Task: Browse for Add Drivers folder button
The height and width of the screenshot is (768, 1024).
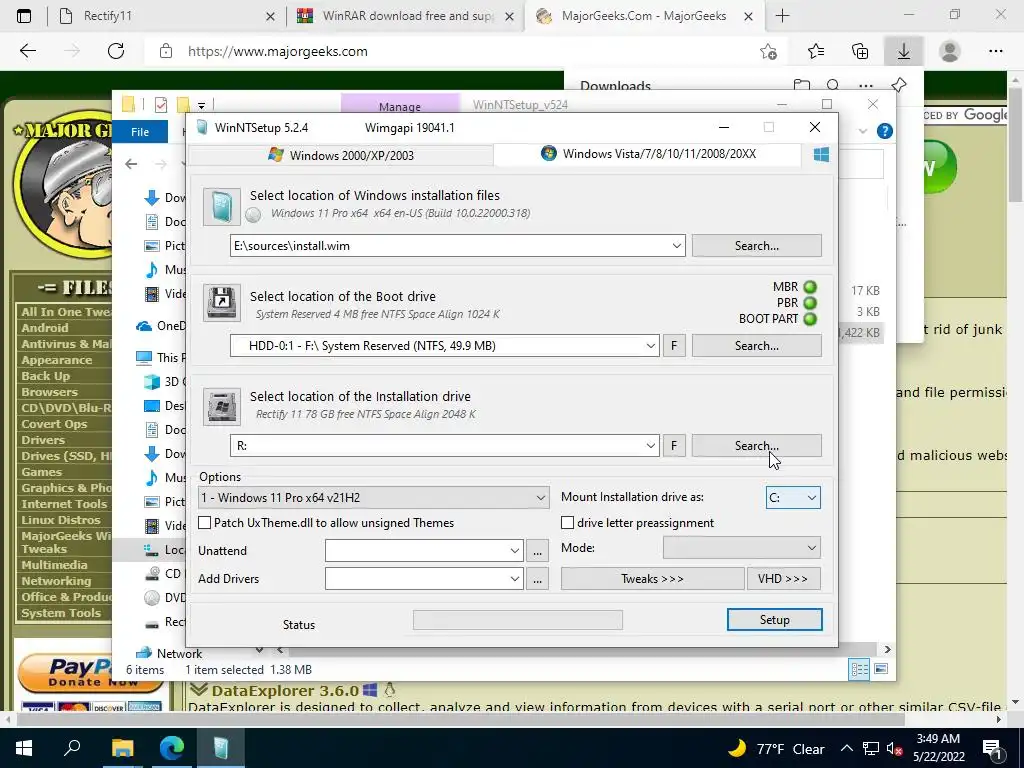Action: click(x=537, y=579)
